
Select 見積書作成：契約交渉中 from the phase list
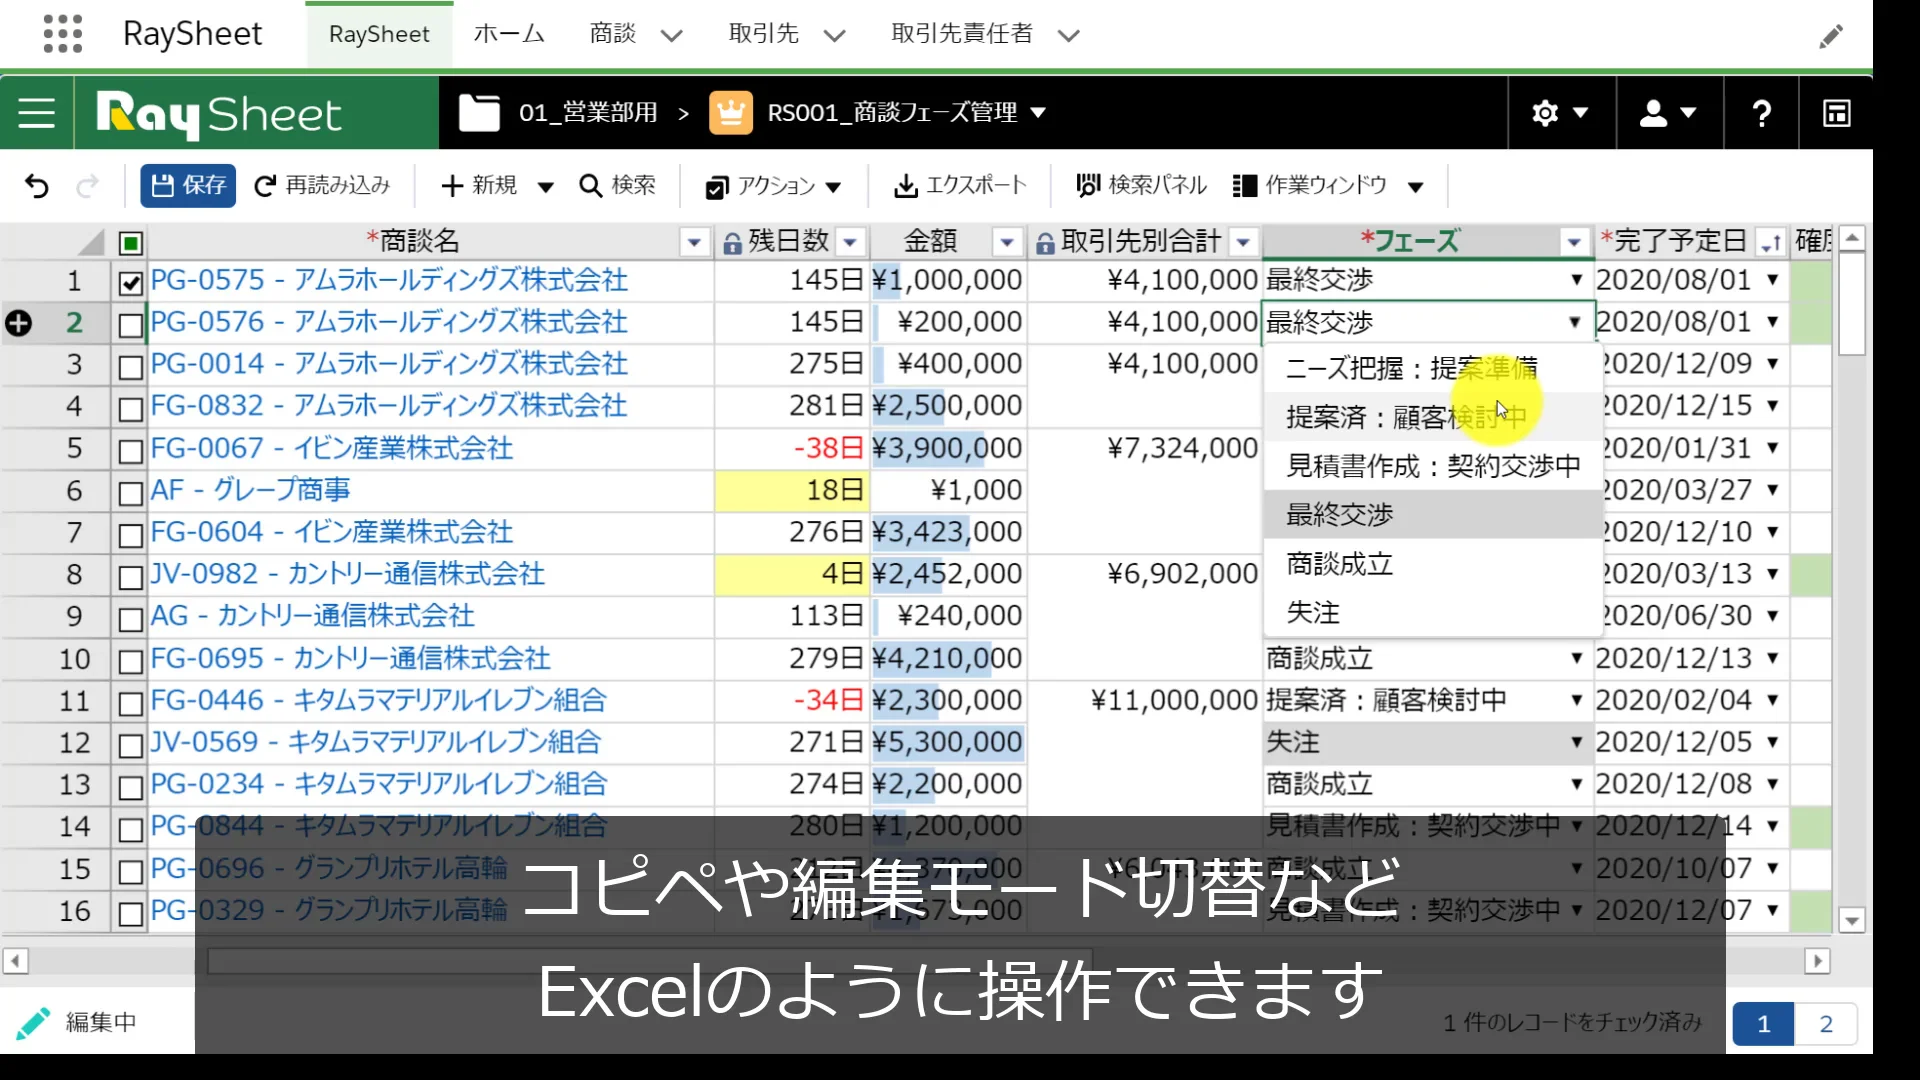pos(1432,466)
